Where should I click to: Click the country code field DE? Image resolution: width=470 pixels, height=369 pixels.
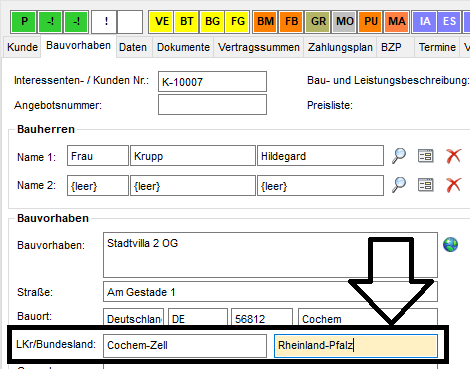(198, 317)
